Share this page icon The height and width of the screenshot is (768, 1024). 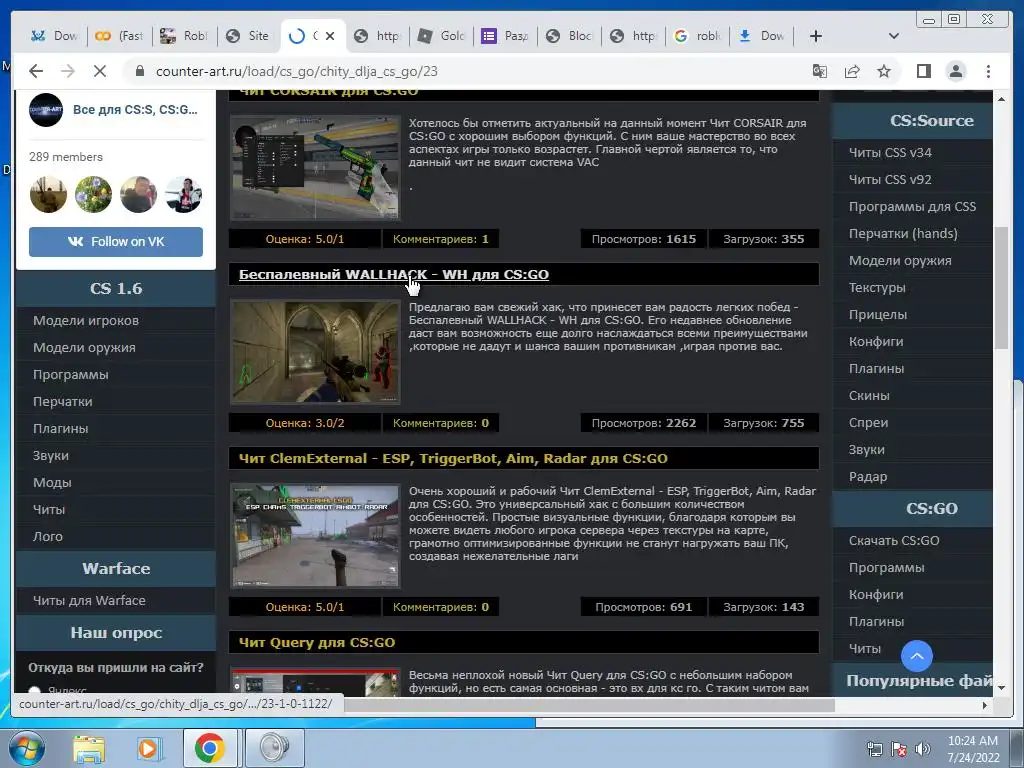click(x=852, y=71)
